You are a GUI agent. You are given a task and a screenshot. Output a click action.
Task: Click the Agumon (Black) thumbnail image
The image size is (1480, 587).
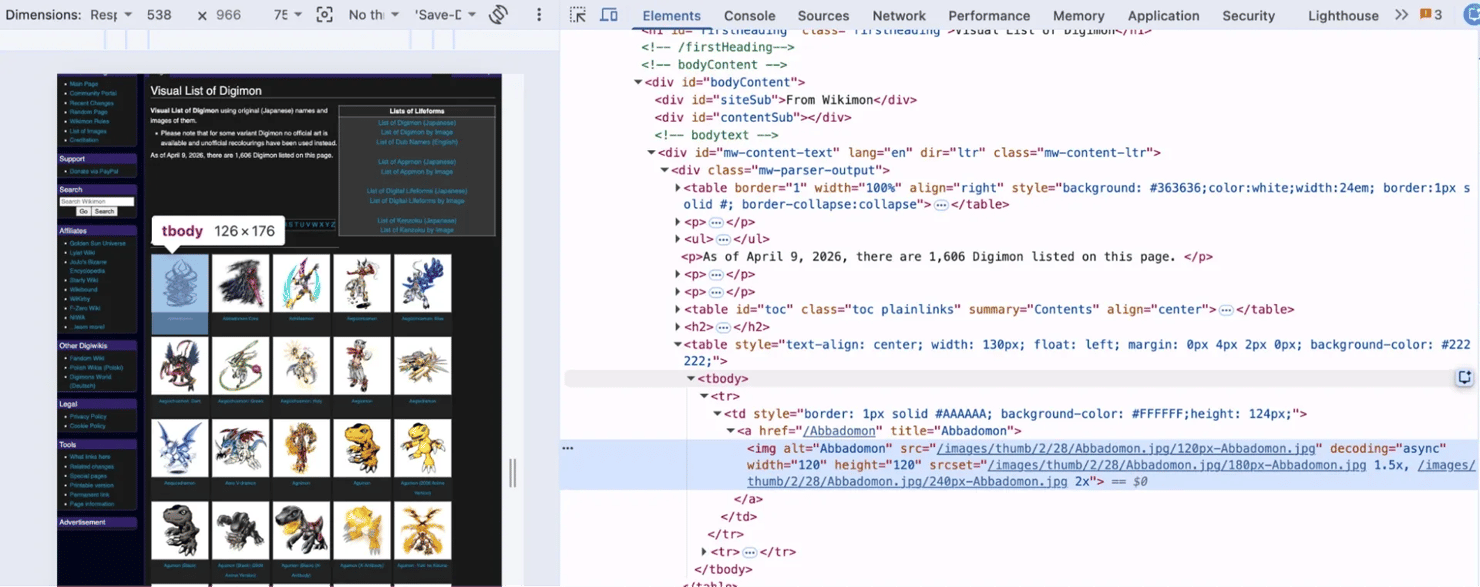tap(180, 530)
